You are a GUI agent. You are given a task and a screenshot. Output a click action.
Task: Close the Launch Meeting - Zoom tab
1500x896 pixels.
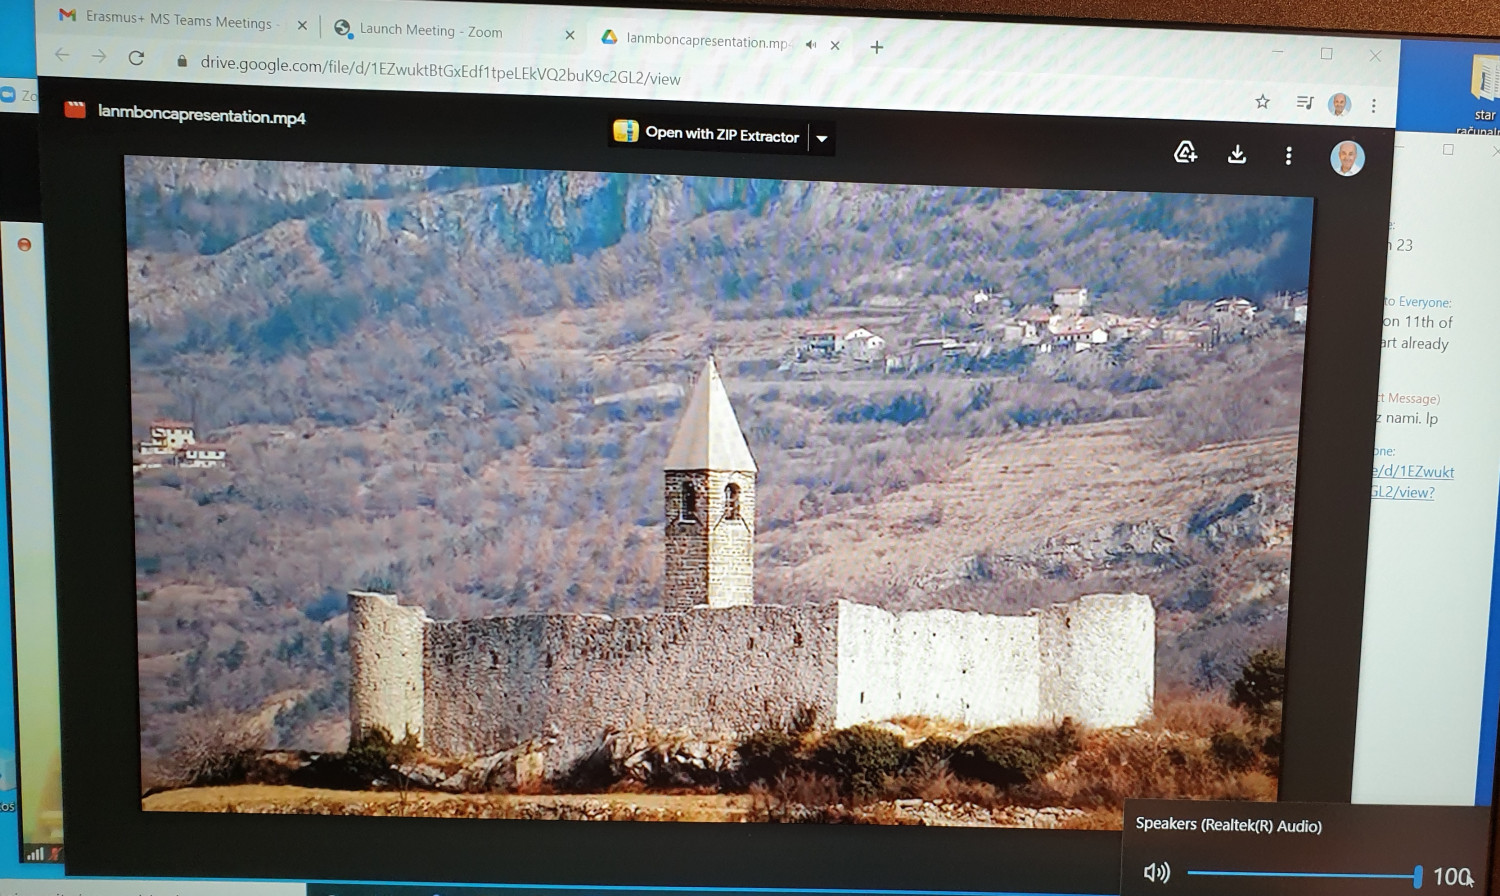(570, 35)
